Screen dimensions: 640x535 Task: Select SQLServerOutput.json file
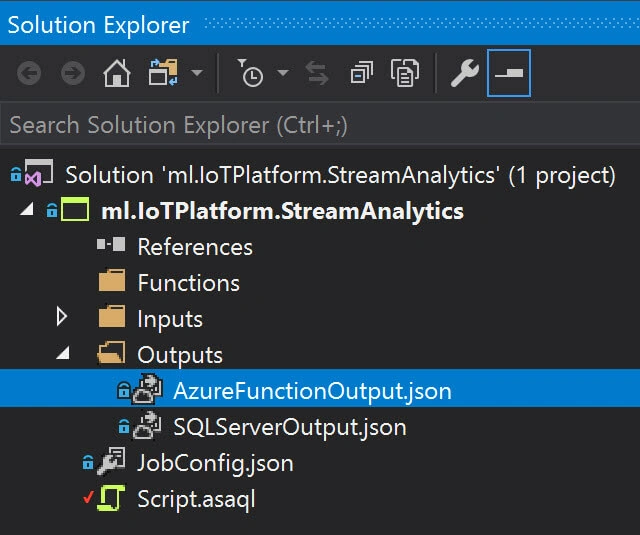pos(290,427)
